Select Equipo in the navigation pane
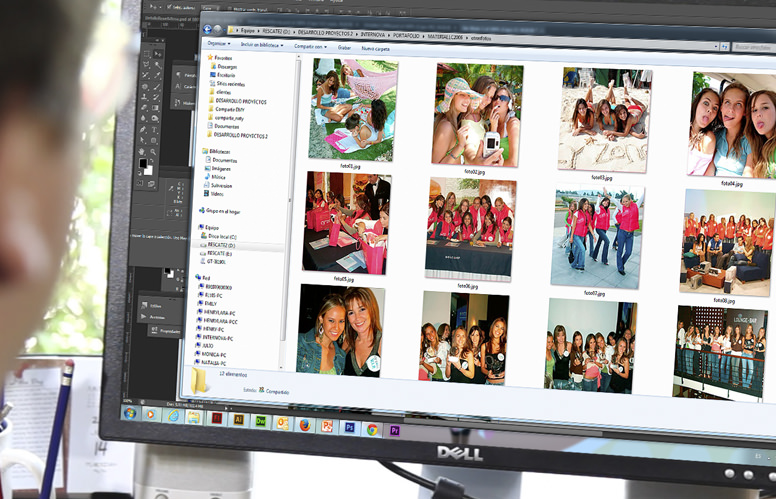776x499 pixels. (209, 228)
